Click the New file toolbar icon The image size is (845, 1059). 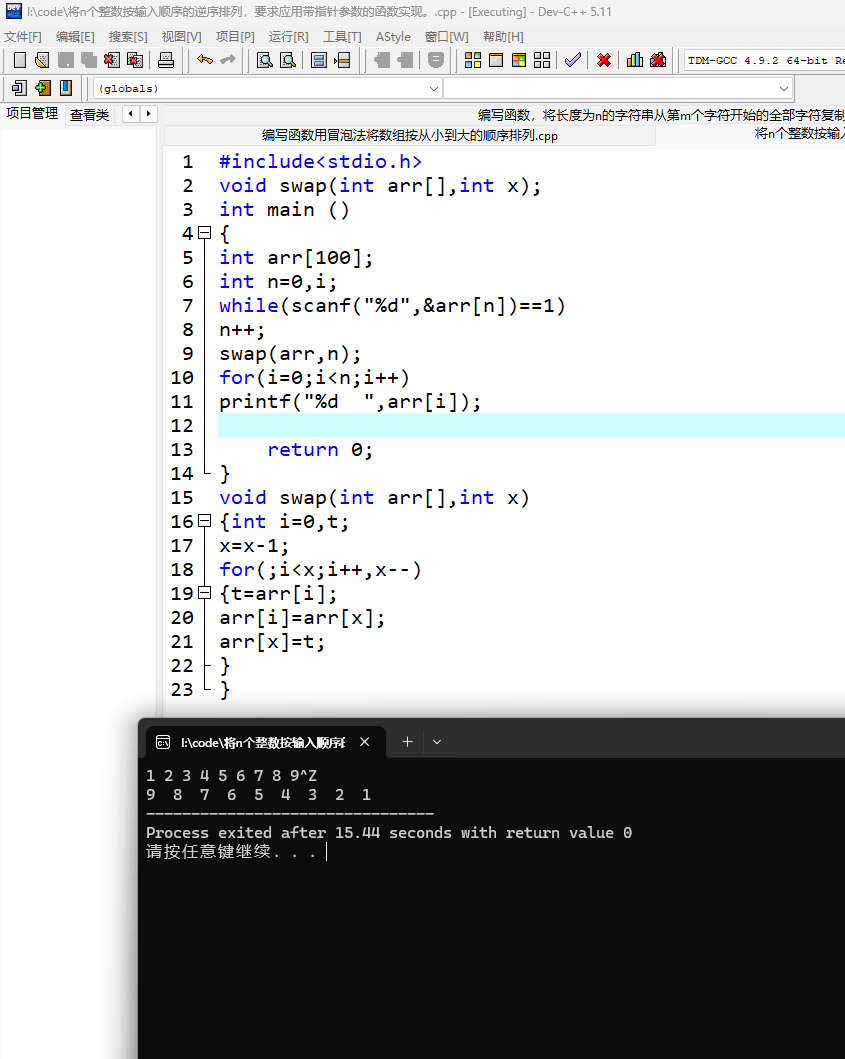pyautogui.click(x=20, y=60)
